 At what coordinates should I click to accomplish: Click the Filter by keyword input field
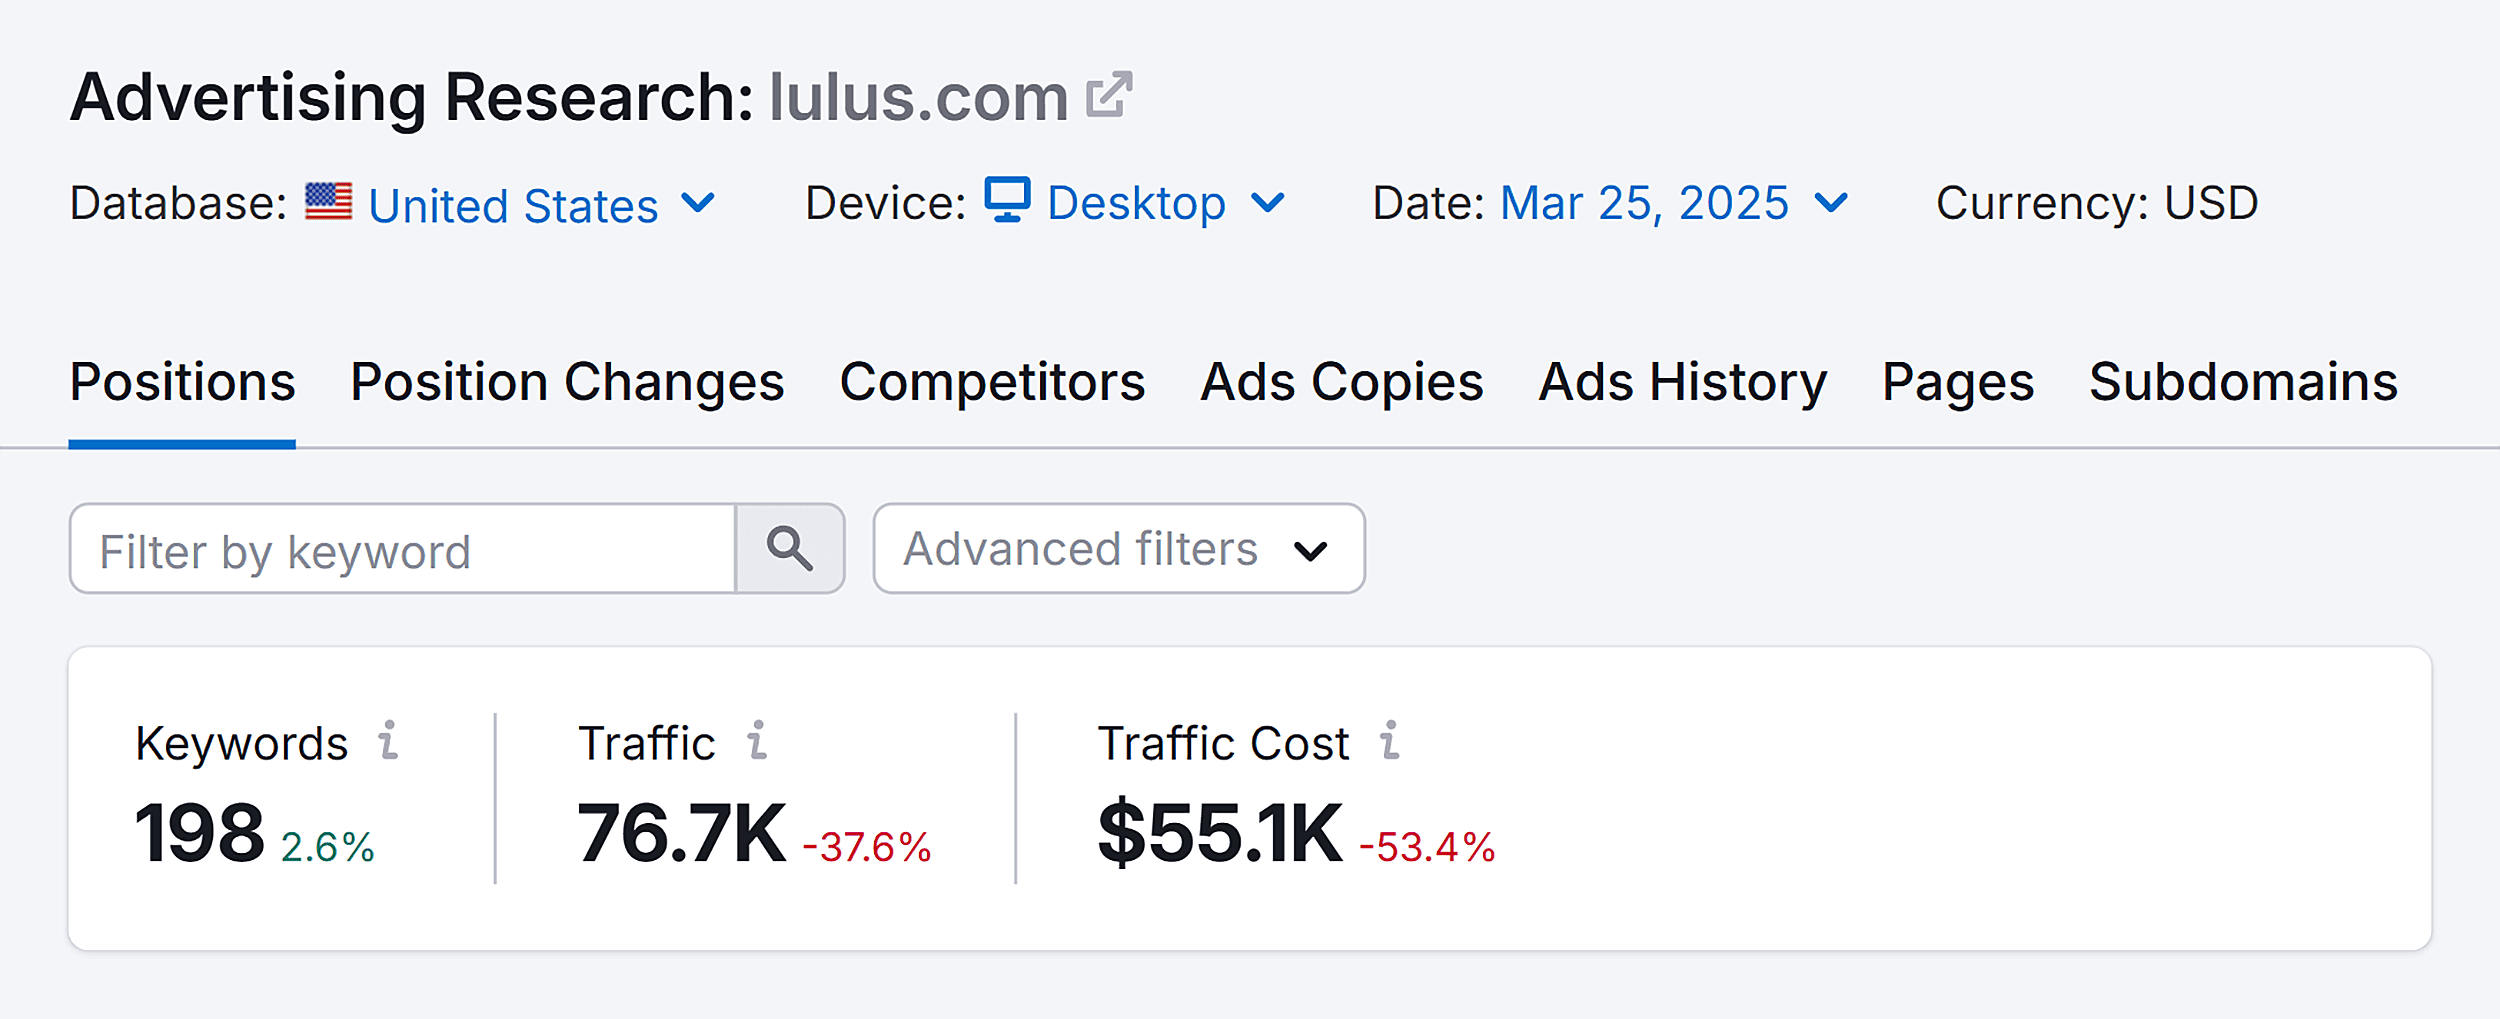click(400, 548)
